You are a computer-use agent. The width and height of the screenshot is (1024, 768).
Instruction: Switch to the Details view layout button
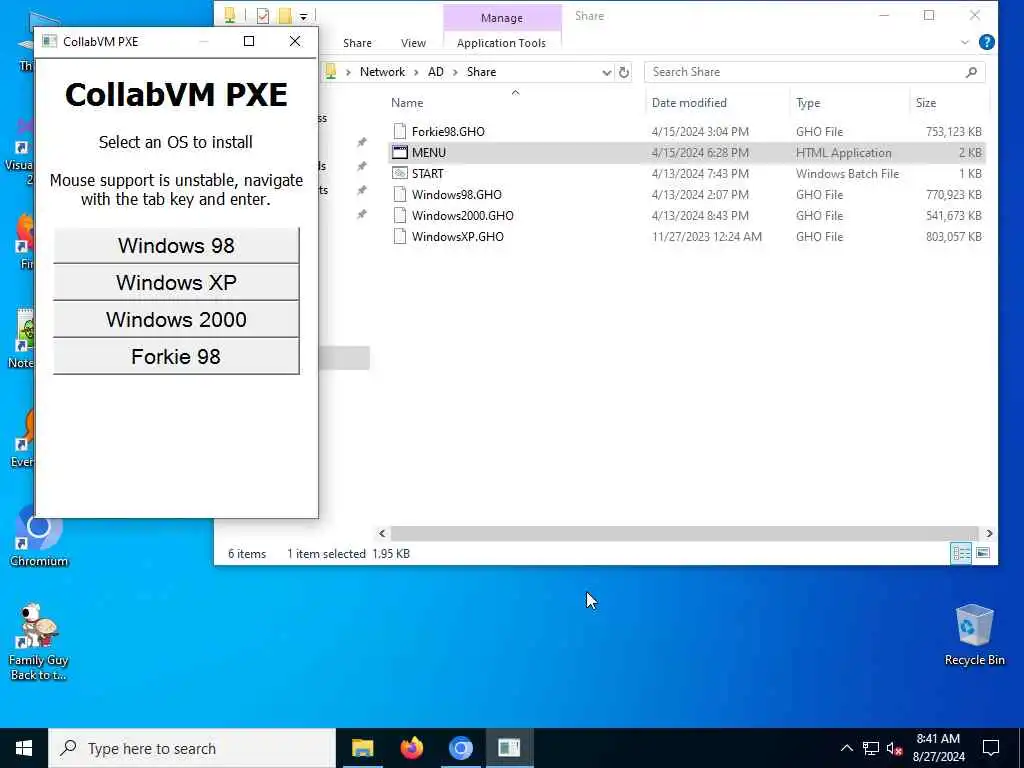click(x=961, y=554)
